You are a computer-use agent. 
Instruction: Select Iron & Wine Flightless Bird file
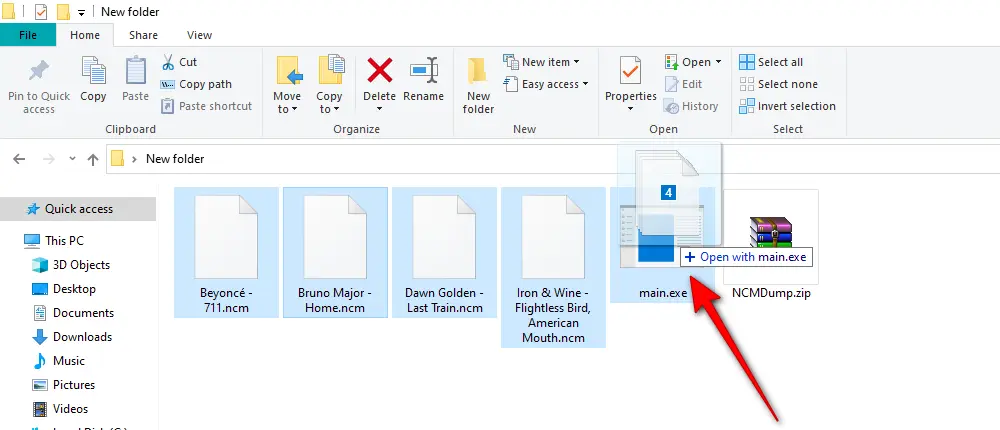pyautogui.click(x=554, y=267)
